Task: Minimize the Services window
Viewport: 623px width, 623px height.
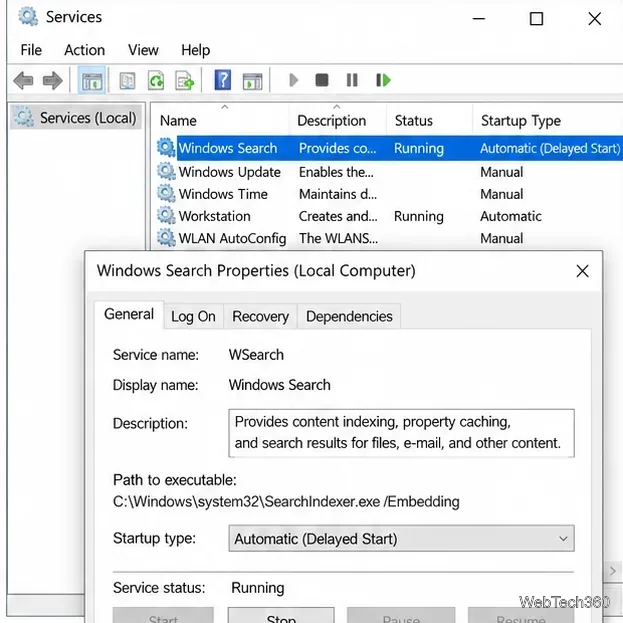Action: click(x=479, y=19)
